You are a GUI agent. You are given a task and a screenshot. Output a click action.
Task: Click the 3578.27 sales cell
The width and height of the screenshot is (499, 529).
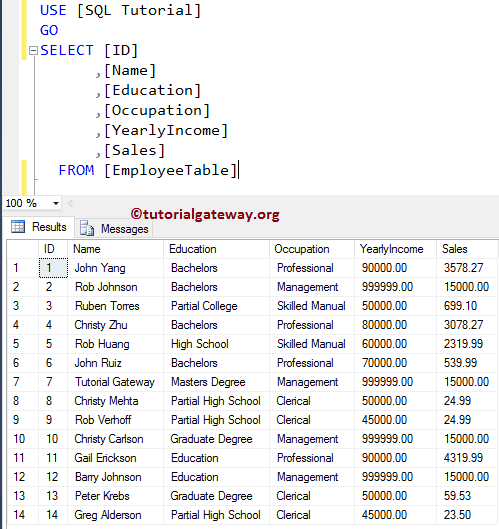pos(467,268)
